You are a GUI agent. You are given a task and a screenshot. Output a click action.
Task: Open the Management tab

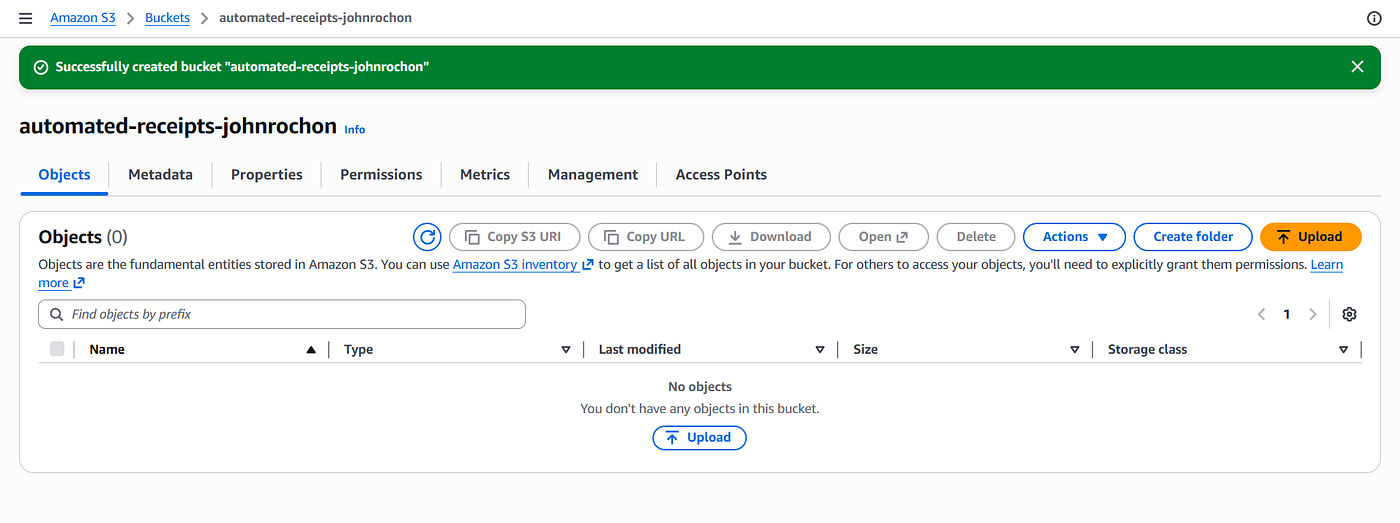click(x=593, y=174)
